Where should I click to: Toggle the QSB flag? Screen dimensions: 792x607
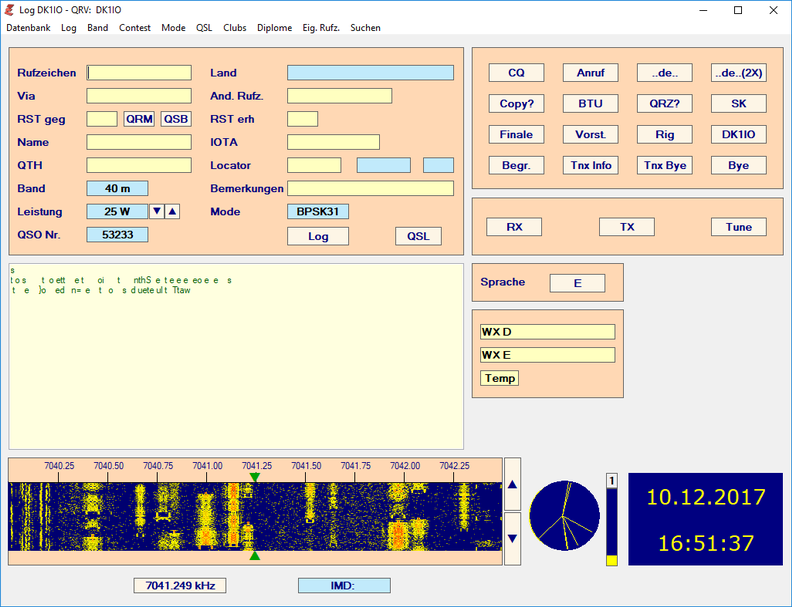(176, 119)
